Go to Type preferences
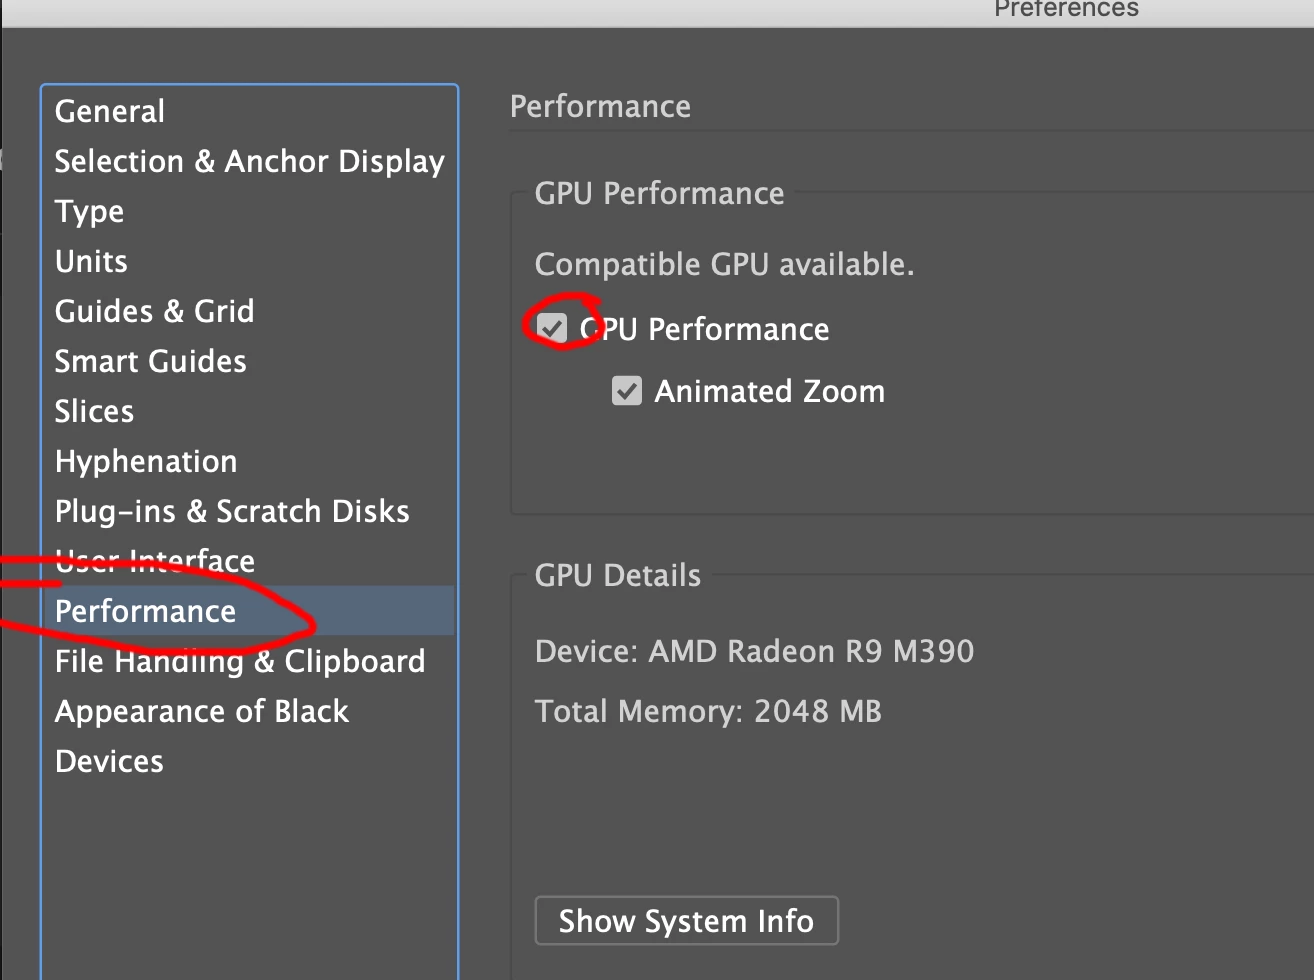 (x=90, y=211)
